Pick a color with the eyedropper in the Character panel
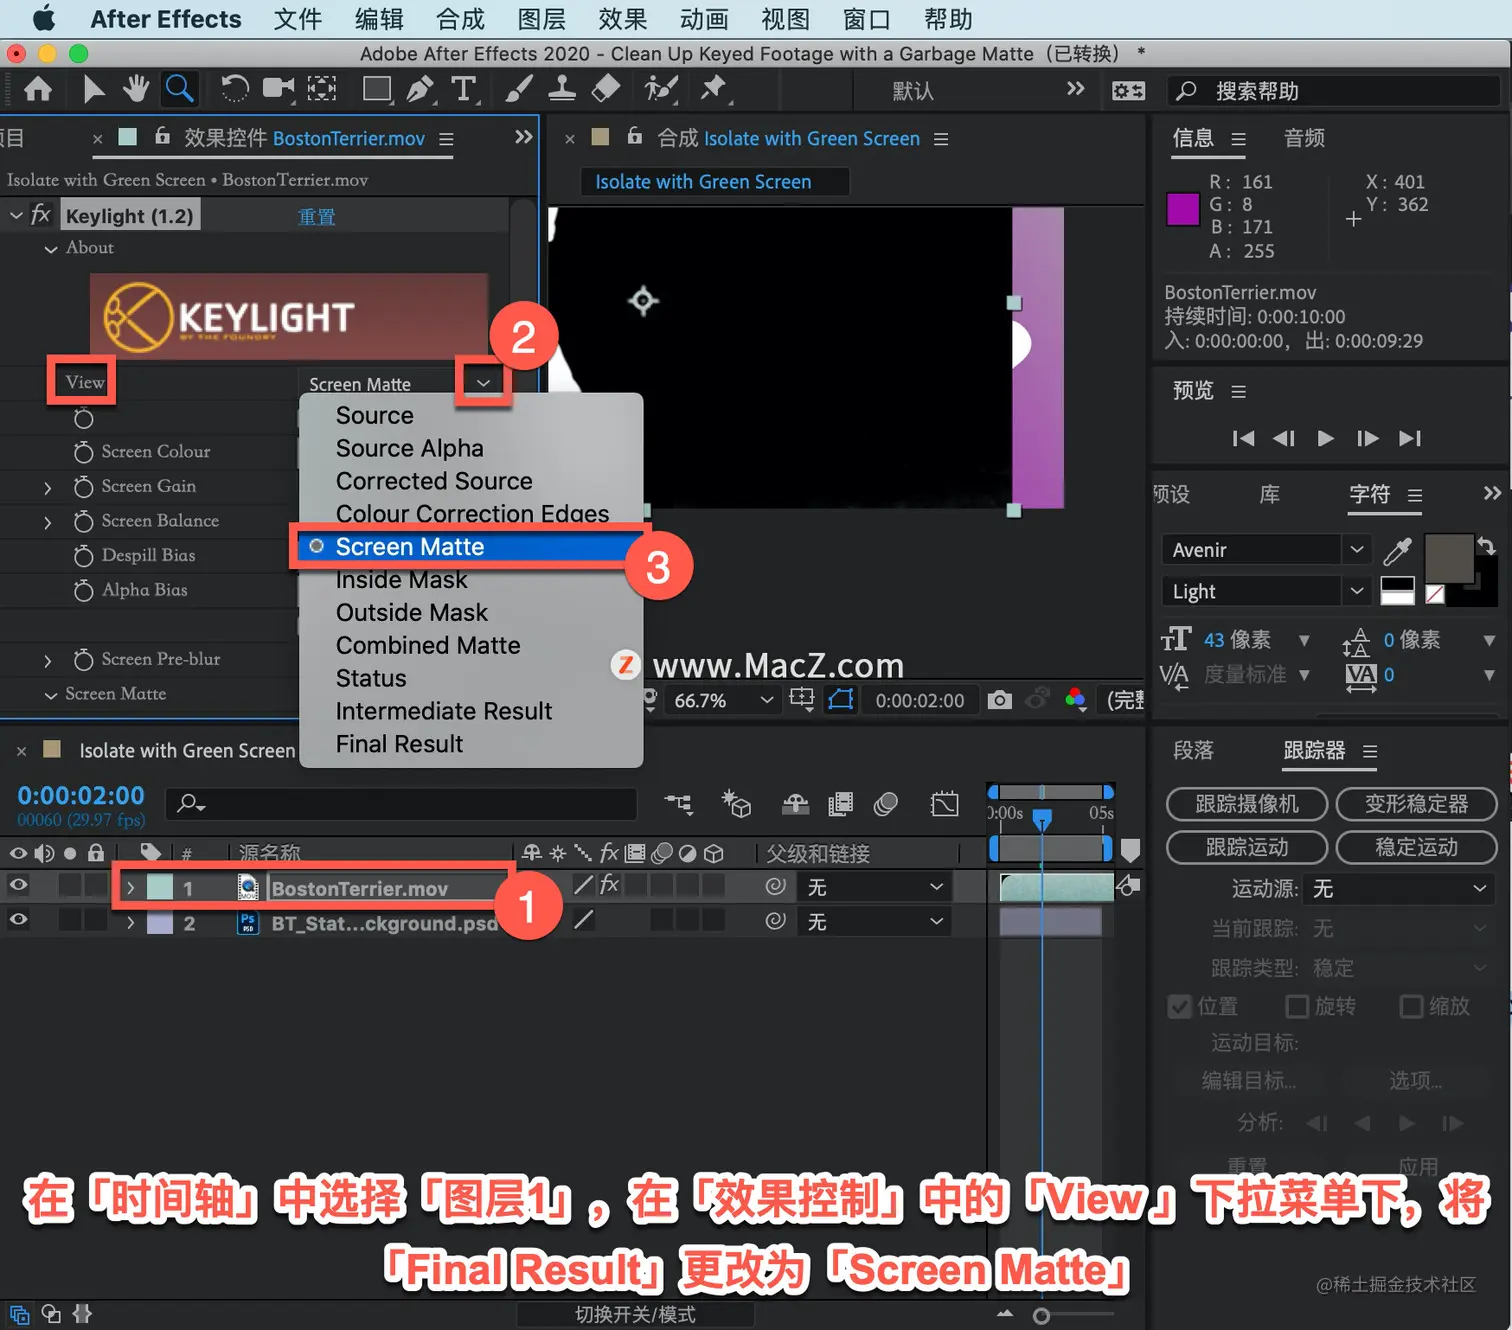 [1397, 550]
